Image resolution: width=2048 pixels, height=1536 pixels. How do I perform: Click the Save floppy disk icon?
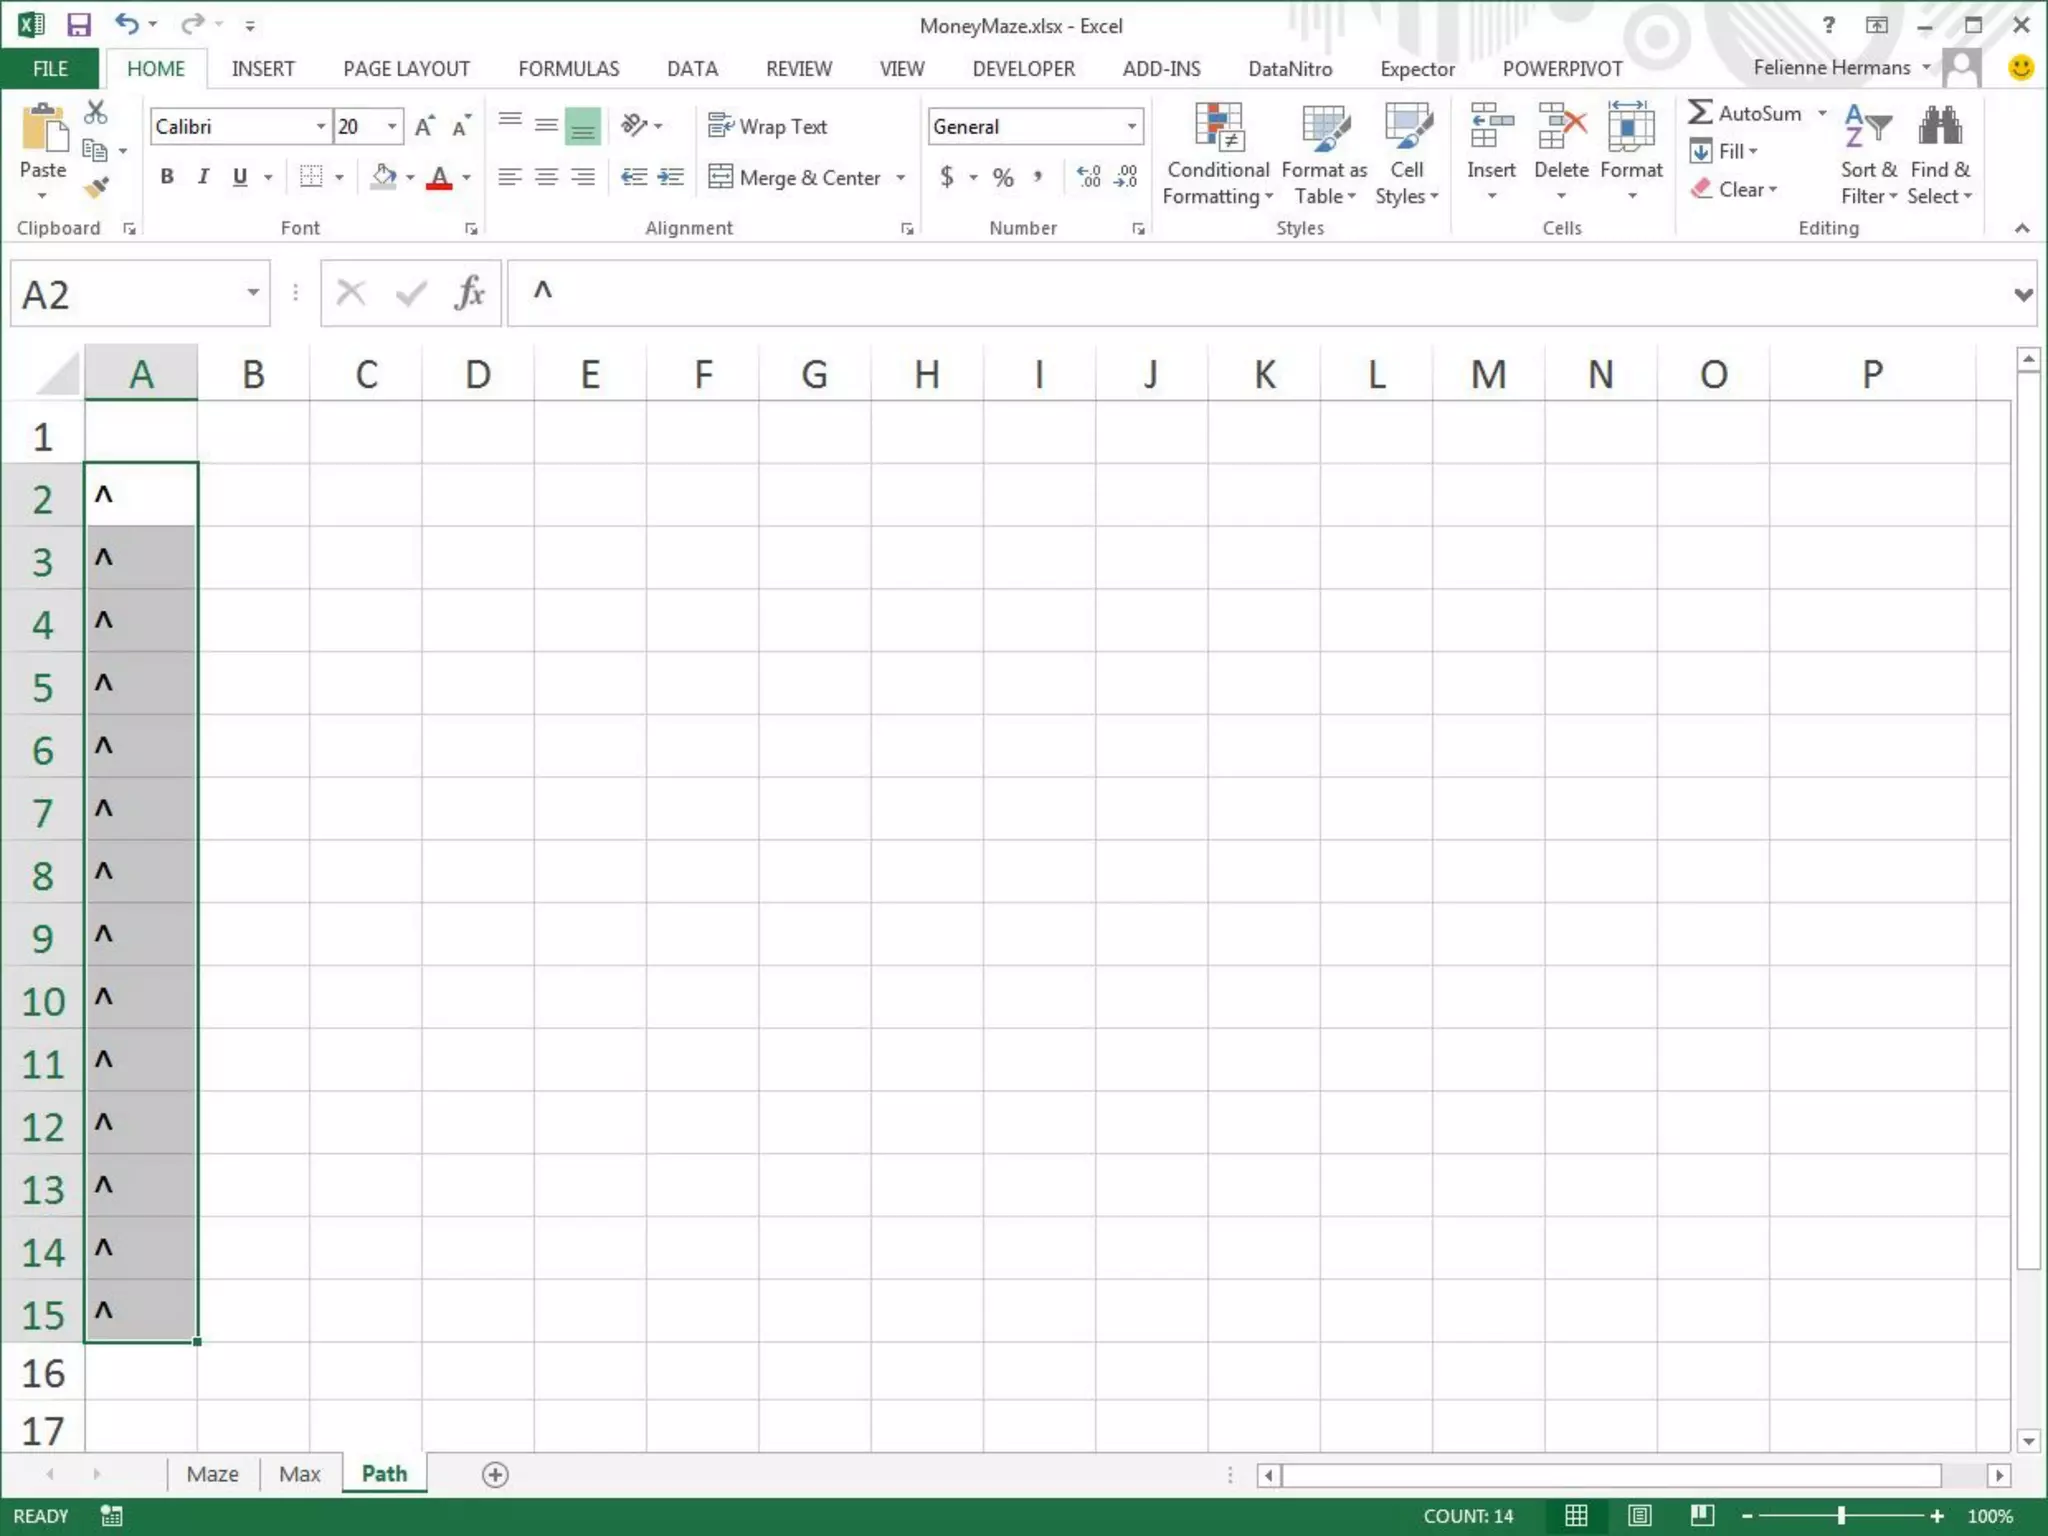(78, 25)
